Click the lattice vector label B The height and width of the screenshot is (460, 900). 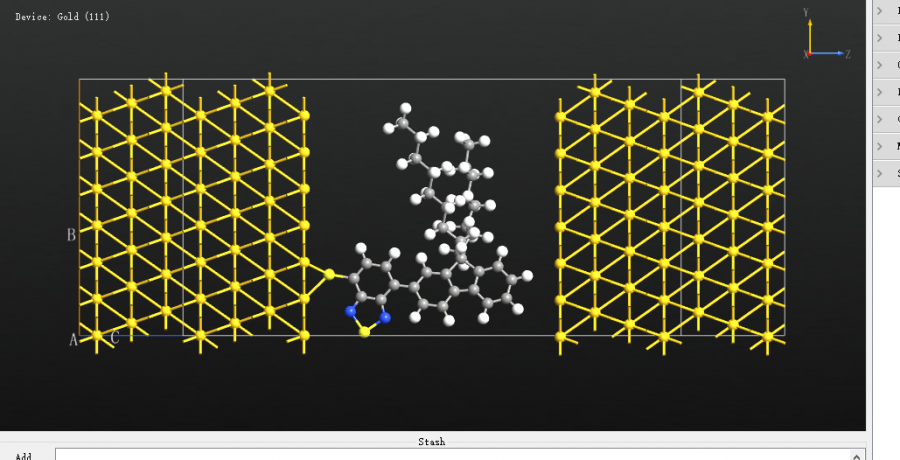tap(71, 235)
